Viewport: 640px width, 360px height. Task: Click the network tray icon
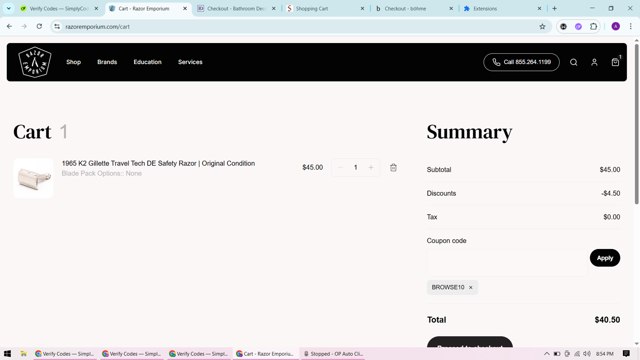tap(577, 353)
